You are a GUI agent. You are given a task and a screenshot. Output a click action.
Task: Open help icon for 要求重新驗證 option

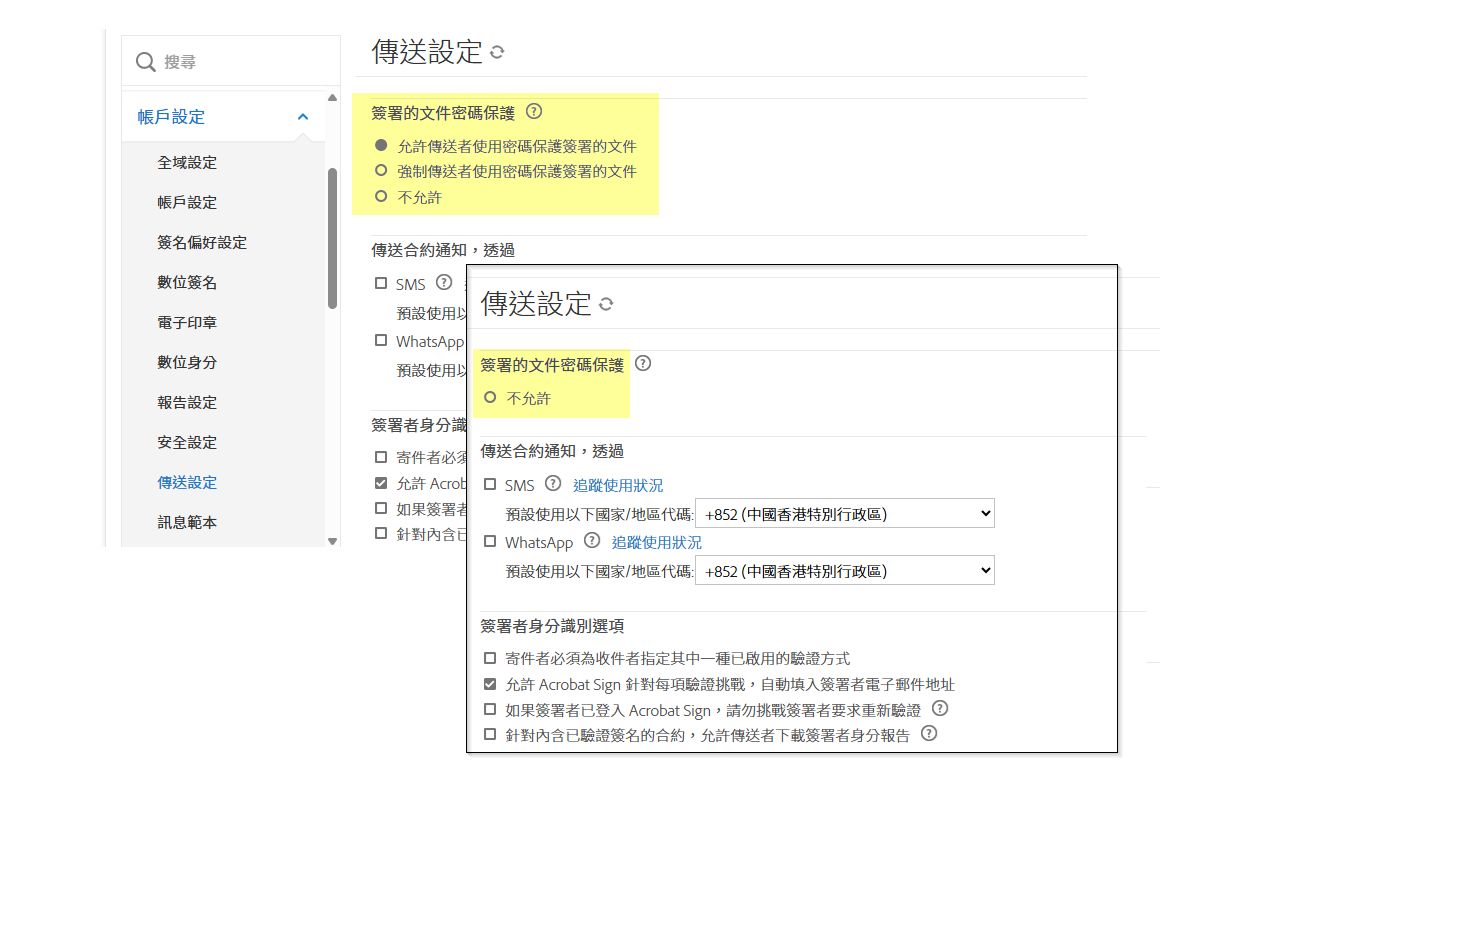(940, 709)
